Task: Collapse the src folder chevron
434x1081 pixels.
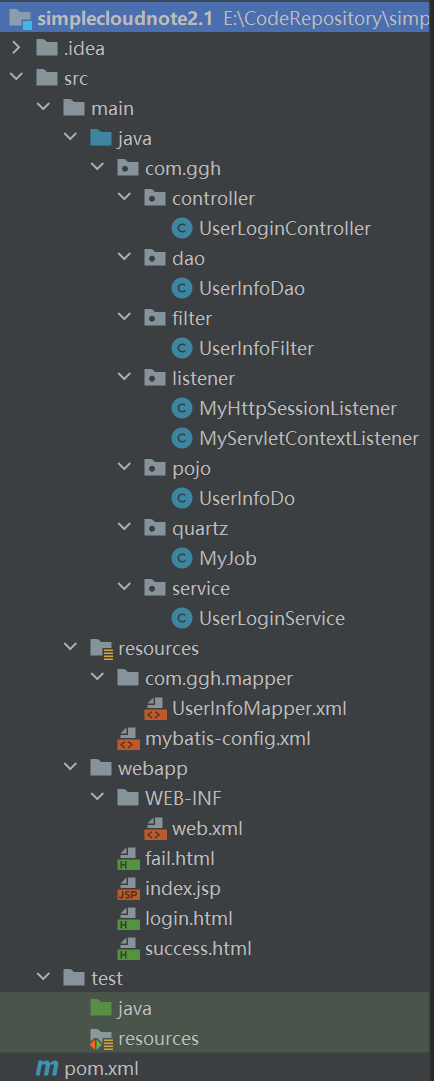Action: coord(17,79)
